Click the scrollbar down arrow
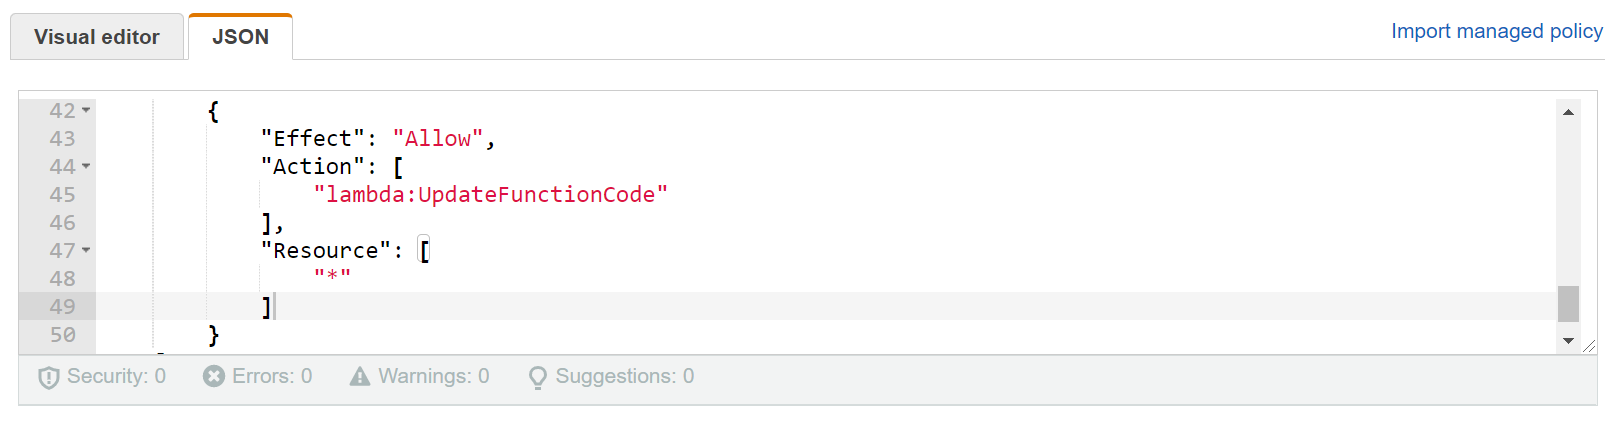This screenshot has width=1611, height=423. click(x=1568, y=341)
